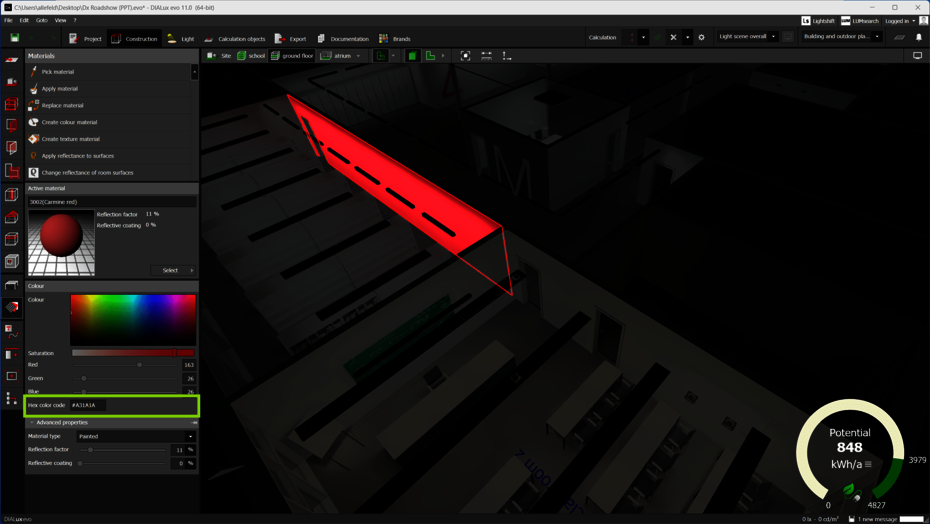
Task: Select the Replace material icon
Action: (x=34, y=105)
